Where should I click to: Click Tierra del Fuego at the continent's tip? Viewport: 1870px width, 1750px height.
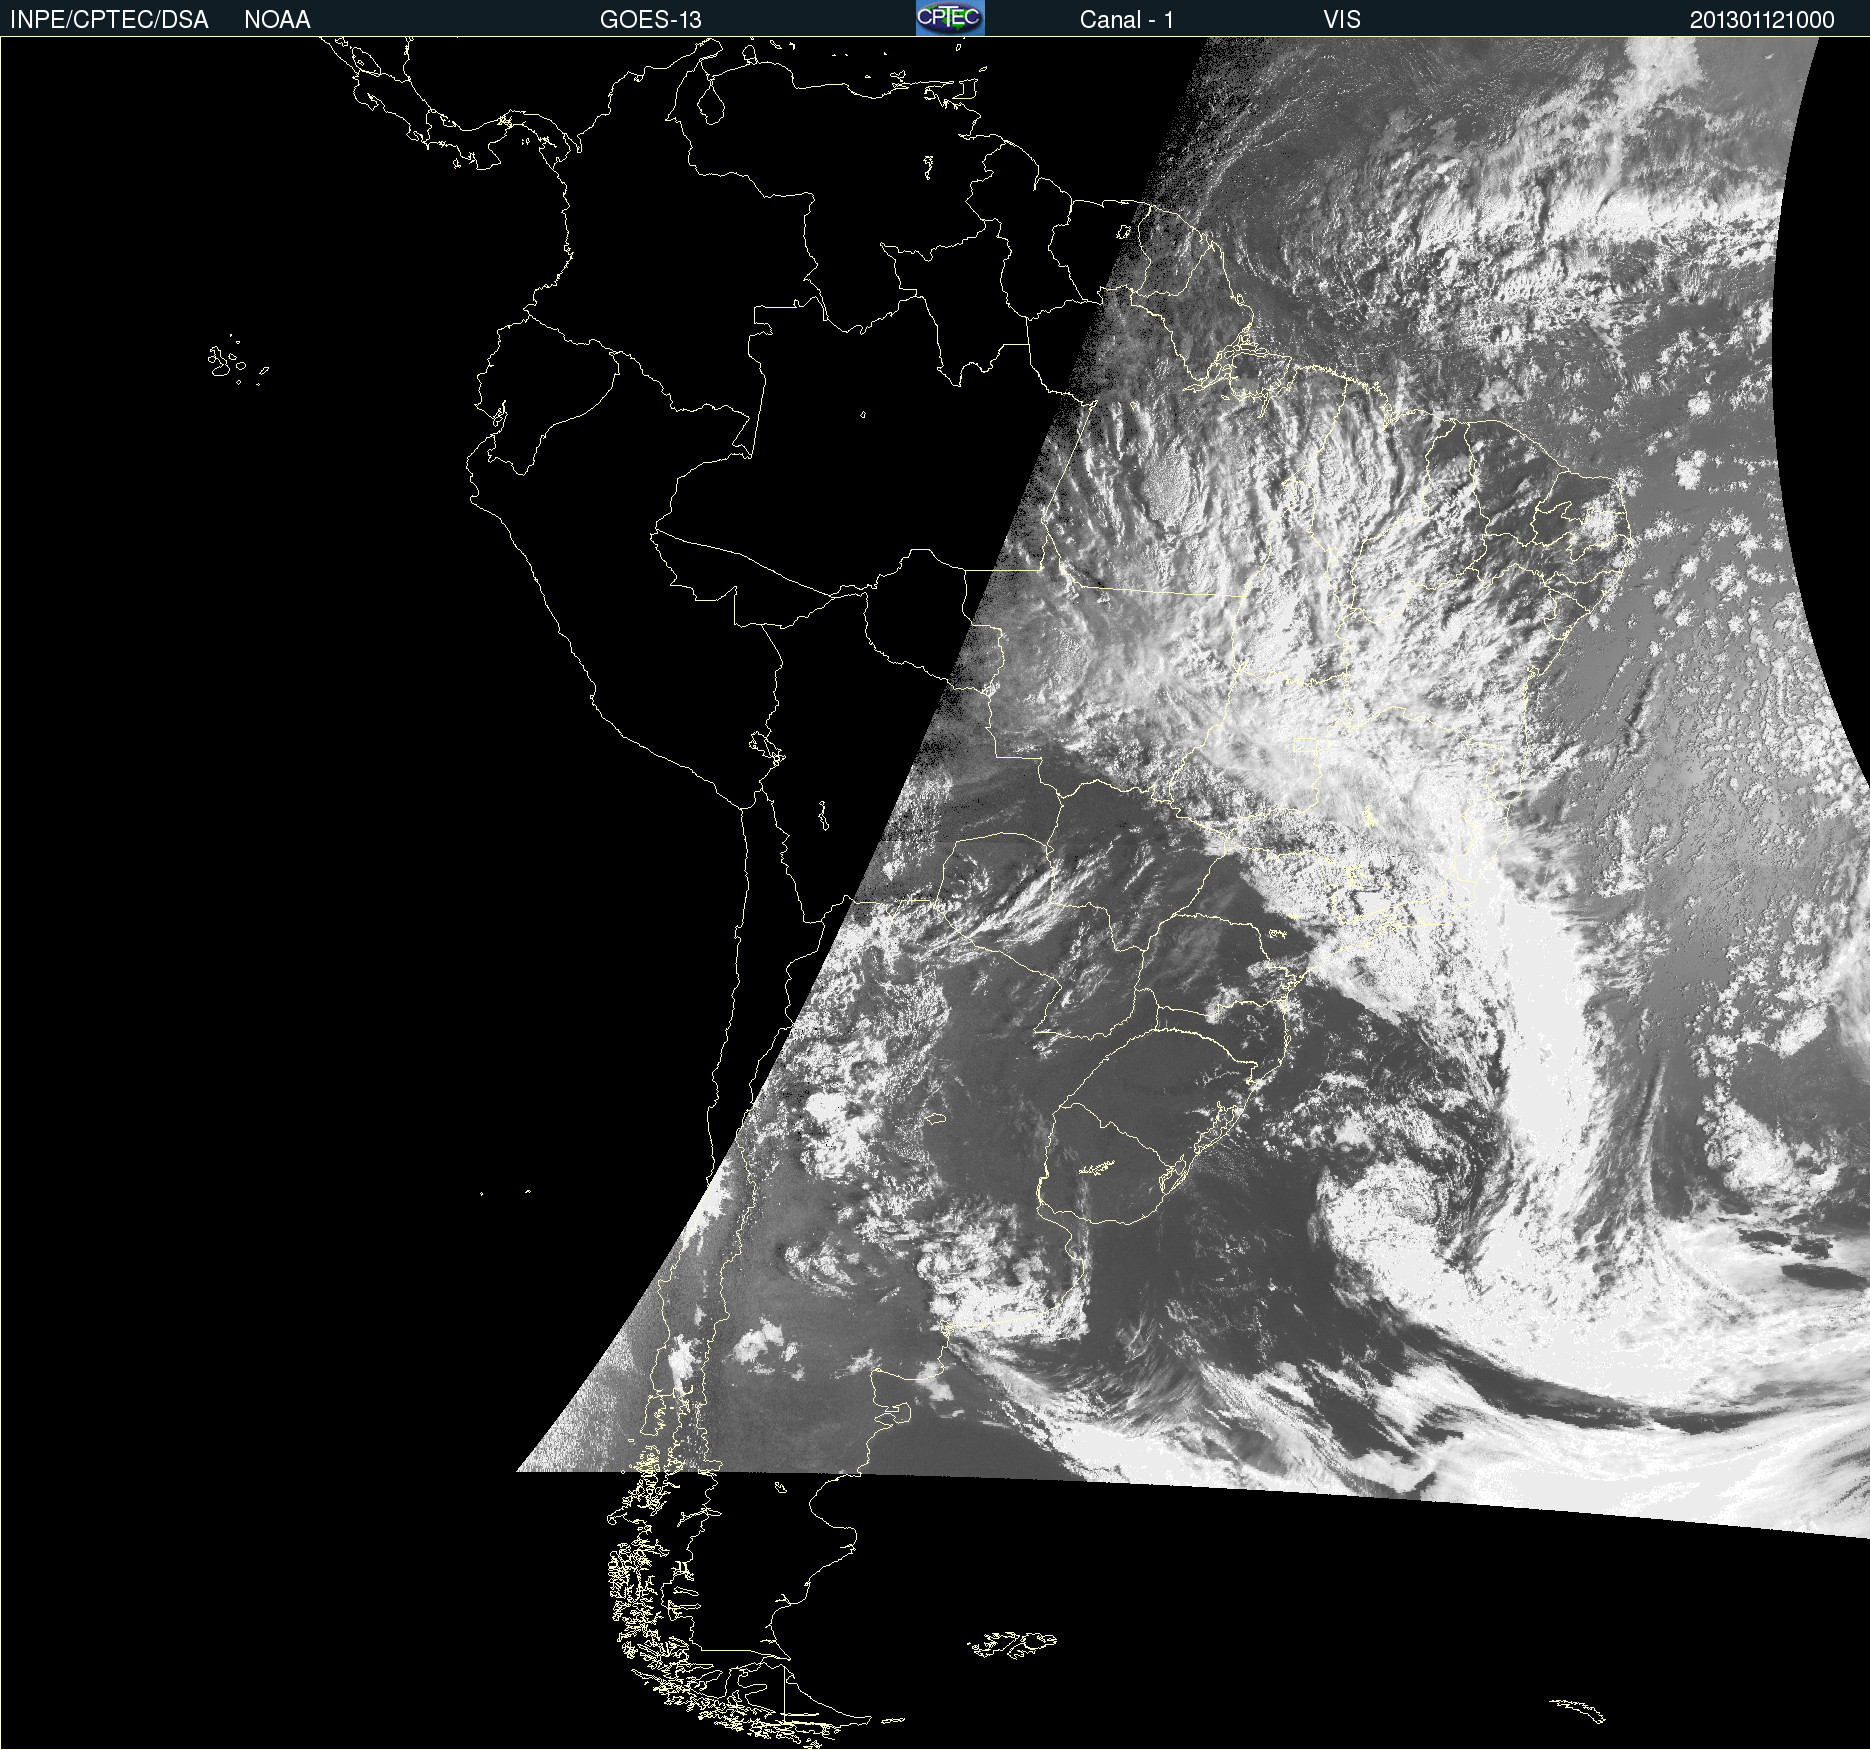[x=760, y=1700]
